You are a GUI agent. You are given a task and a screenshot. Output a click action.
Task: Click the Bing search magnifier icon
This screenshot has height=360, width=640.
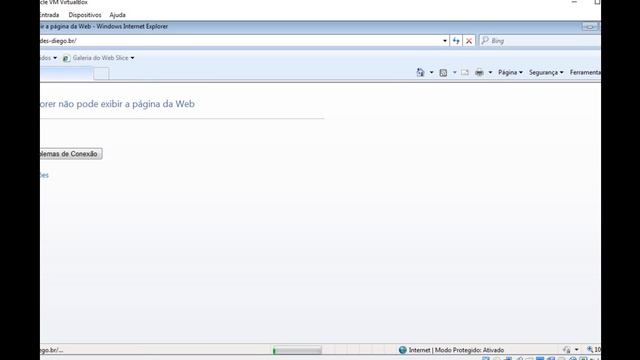point(485,40)
